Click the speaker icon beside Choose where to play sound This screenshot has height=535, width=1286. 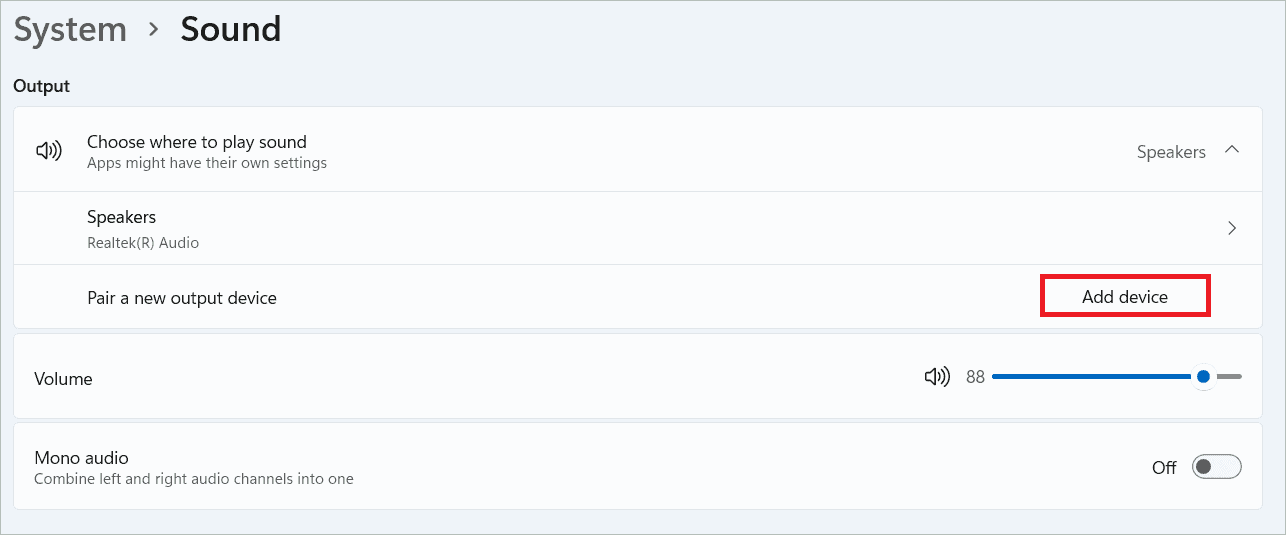point(48,151)
